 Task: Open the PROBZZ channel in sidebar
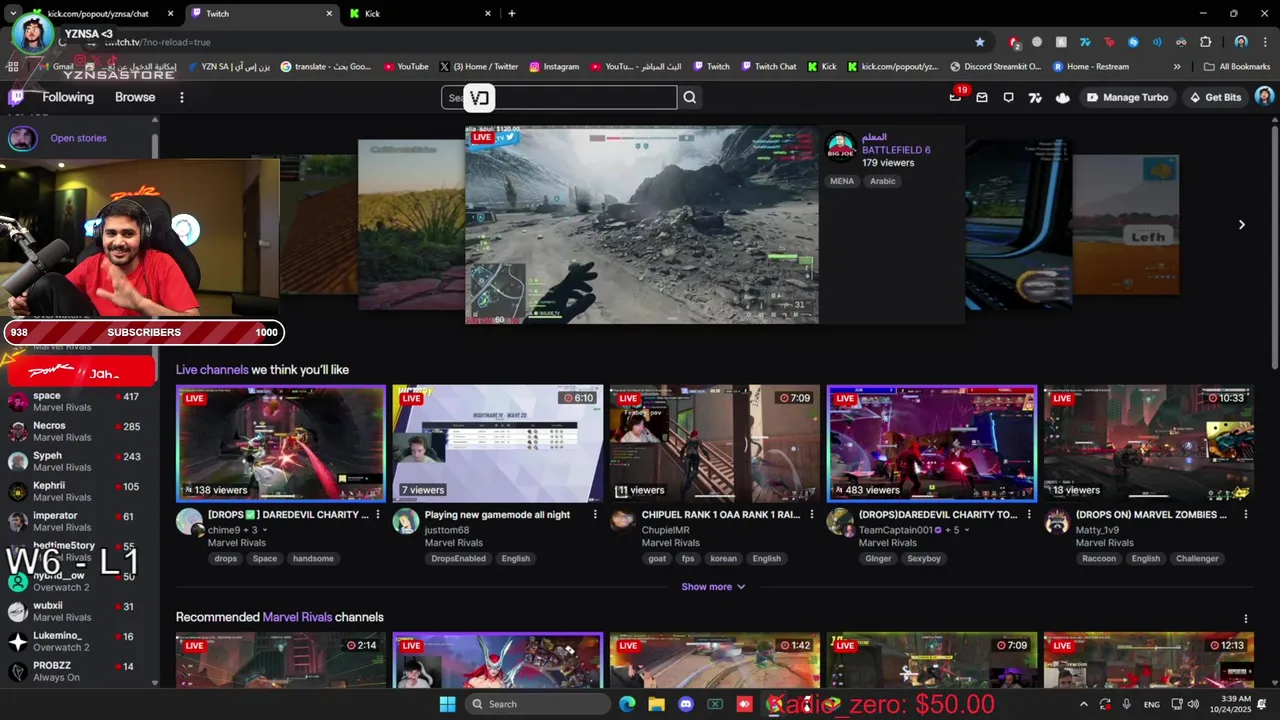tap(79, 671)
